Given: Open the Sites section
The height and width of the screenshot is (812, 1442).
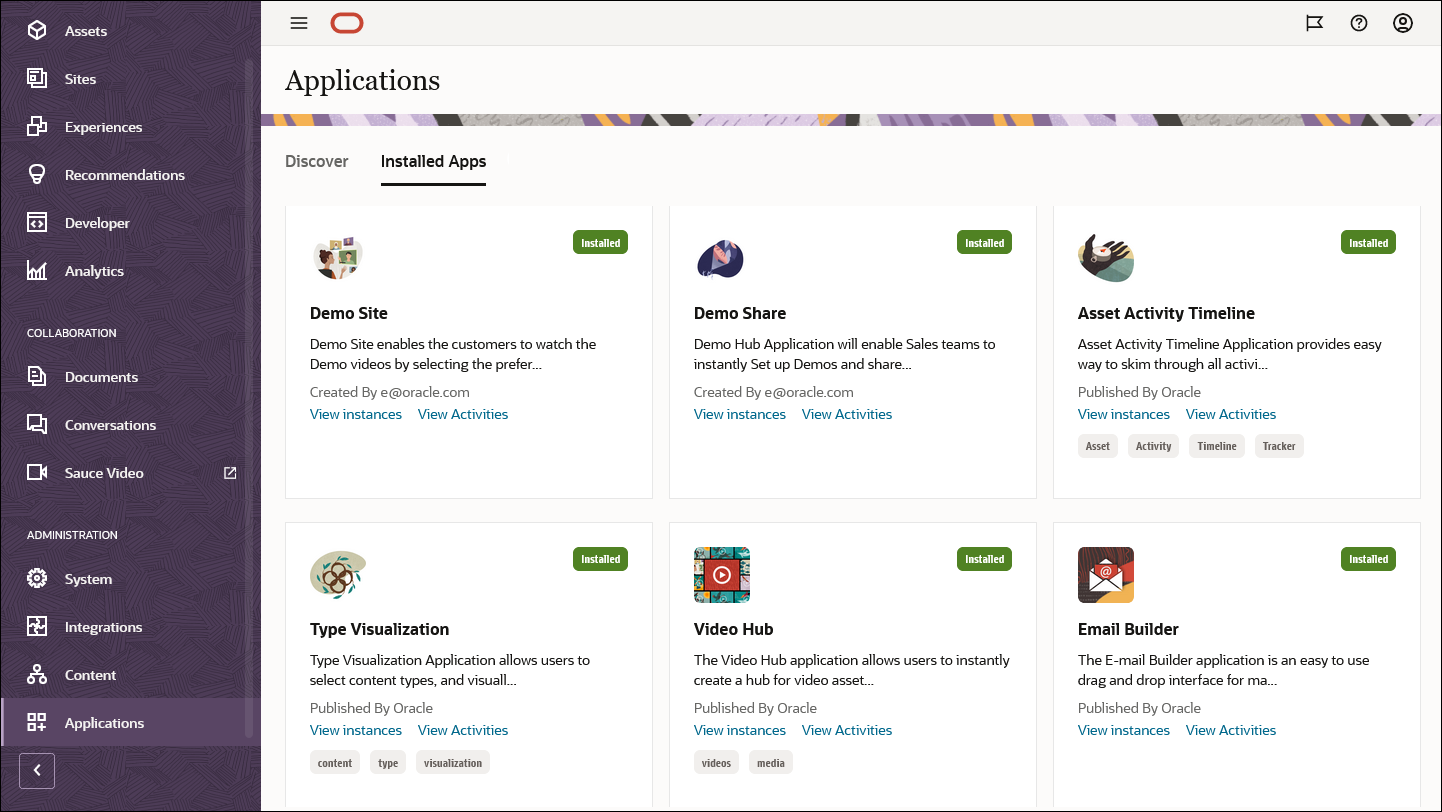Looking at the screenshot, I should click(x=80, y=78).
